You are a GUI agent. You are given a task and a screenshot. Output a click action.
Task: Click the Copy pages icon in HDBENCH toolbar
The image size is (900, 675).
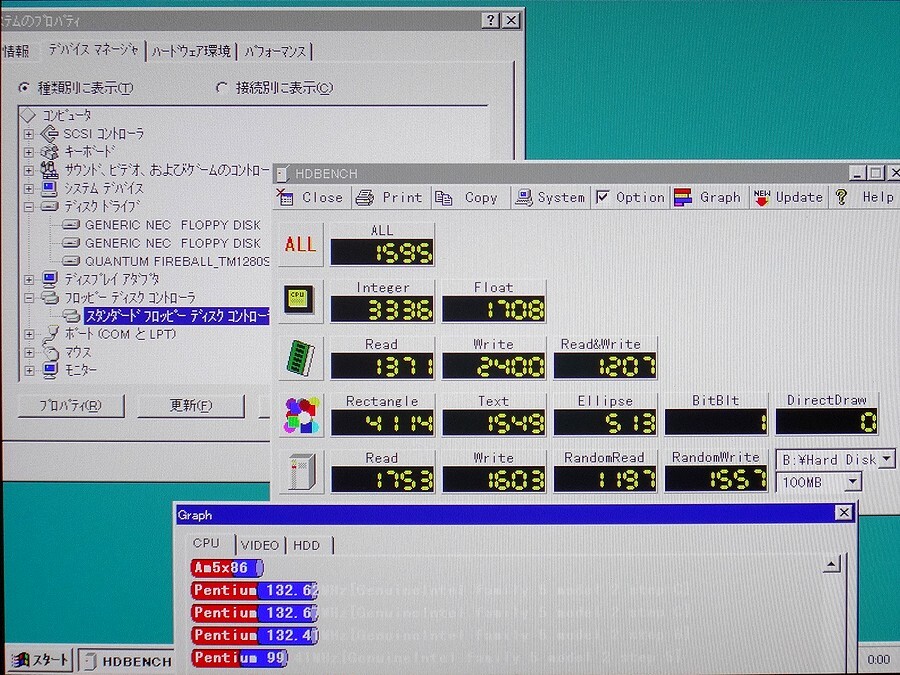(443, 198)
